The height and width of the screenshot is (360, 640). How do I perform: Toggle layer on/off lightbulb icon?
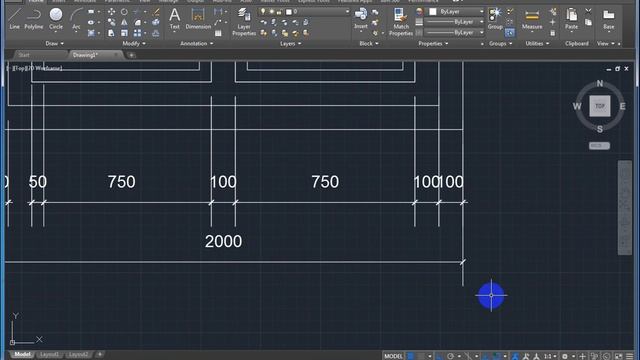pyautogui.click(x=263, y=12)
